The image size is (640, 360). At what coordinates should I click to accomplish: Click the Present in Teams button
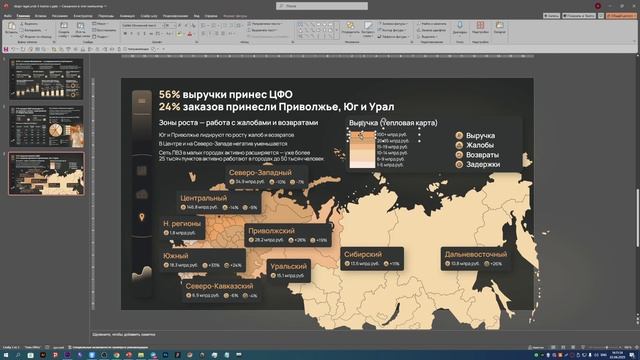(579, 16)
